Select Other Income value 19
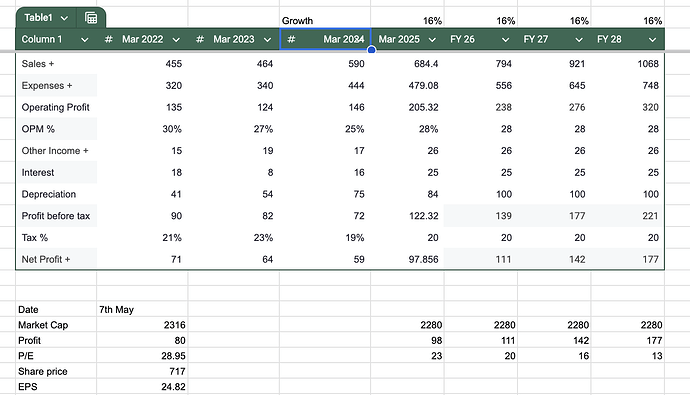 pos(268,151)
